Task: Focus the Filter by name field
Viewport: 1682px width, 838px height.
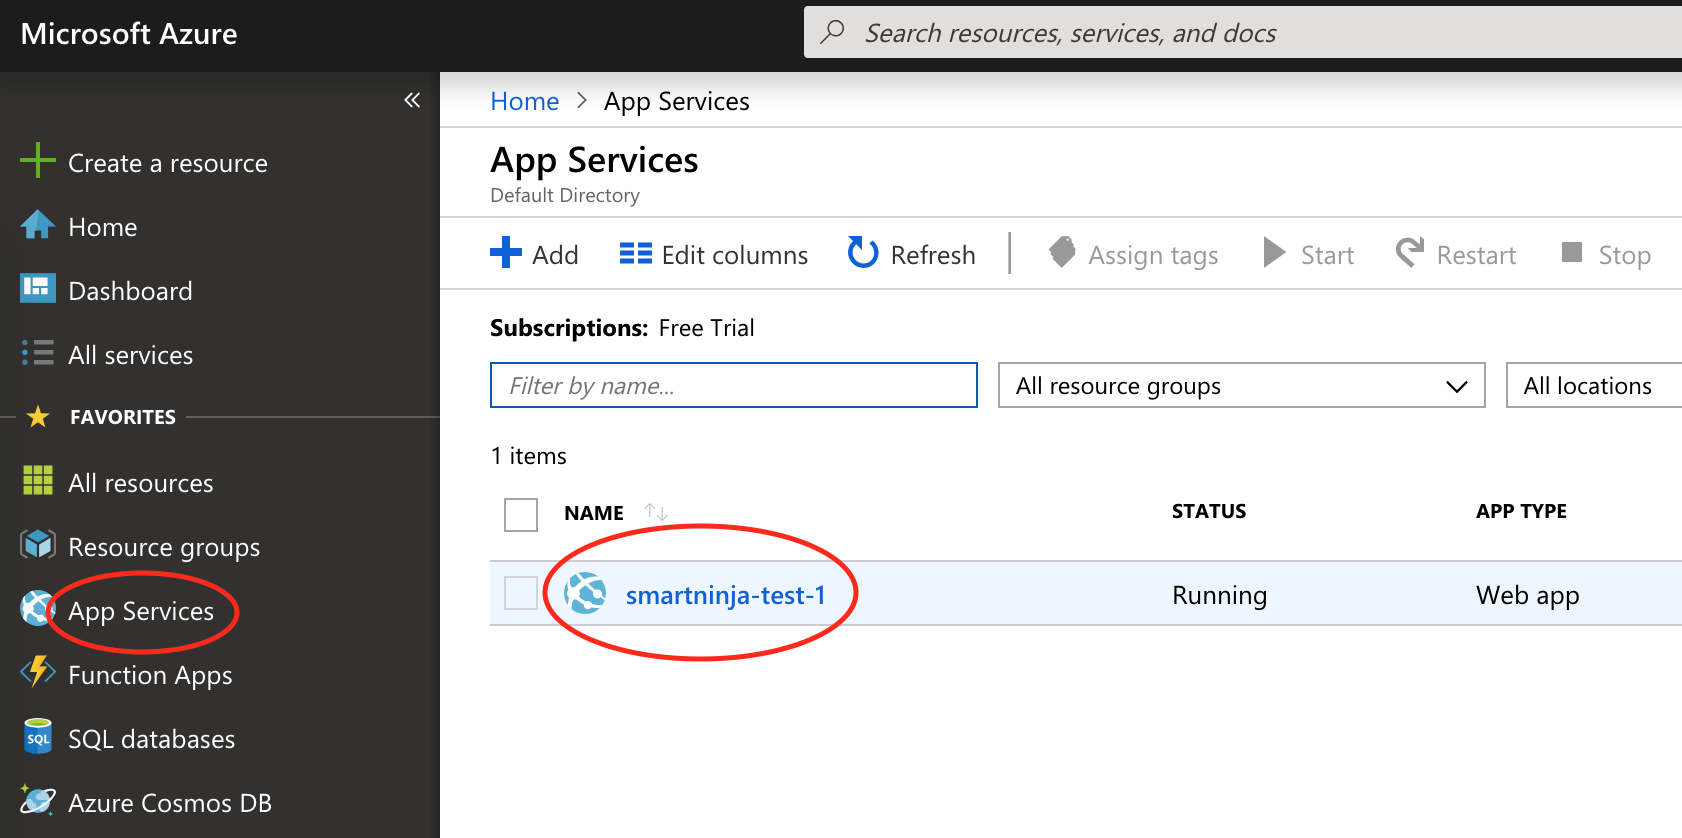Action: point(734,385)
